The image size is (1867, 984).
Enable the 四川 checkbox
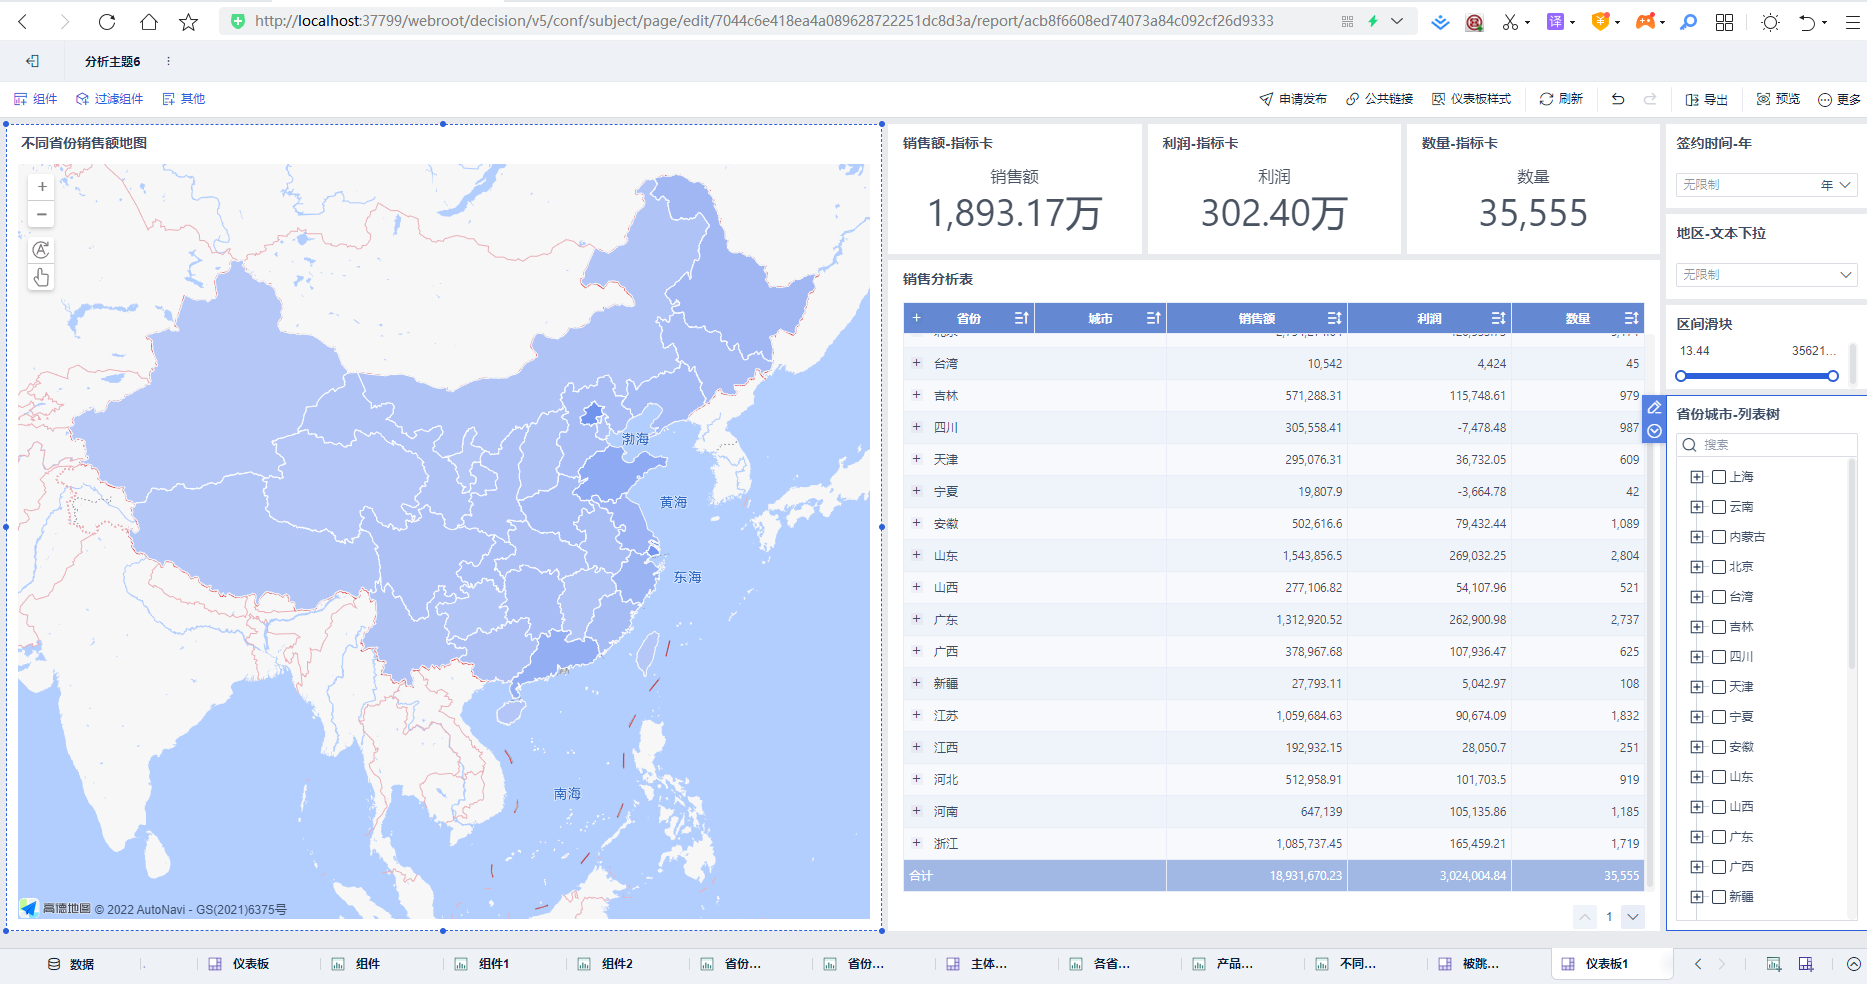[1719, 657]
